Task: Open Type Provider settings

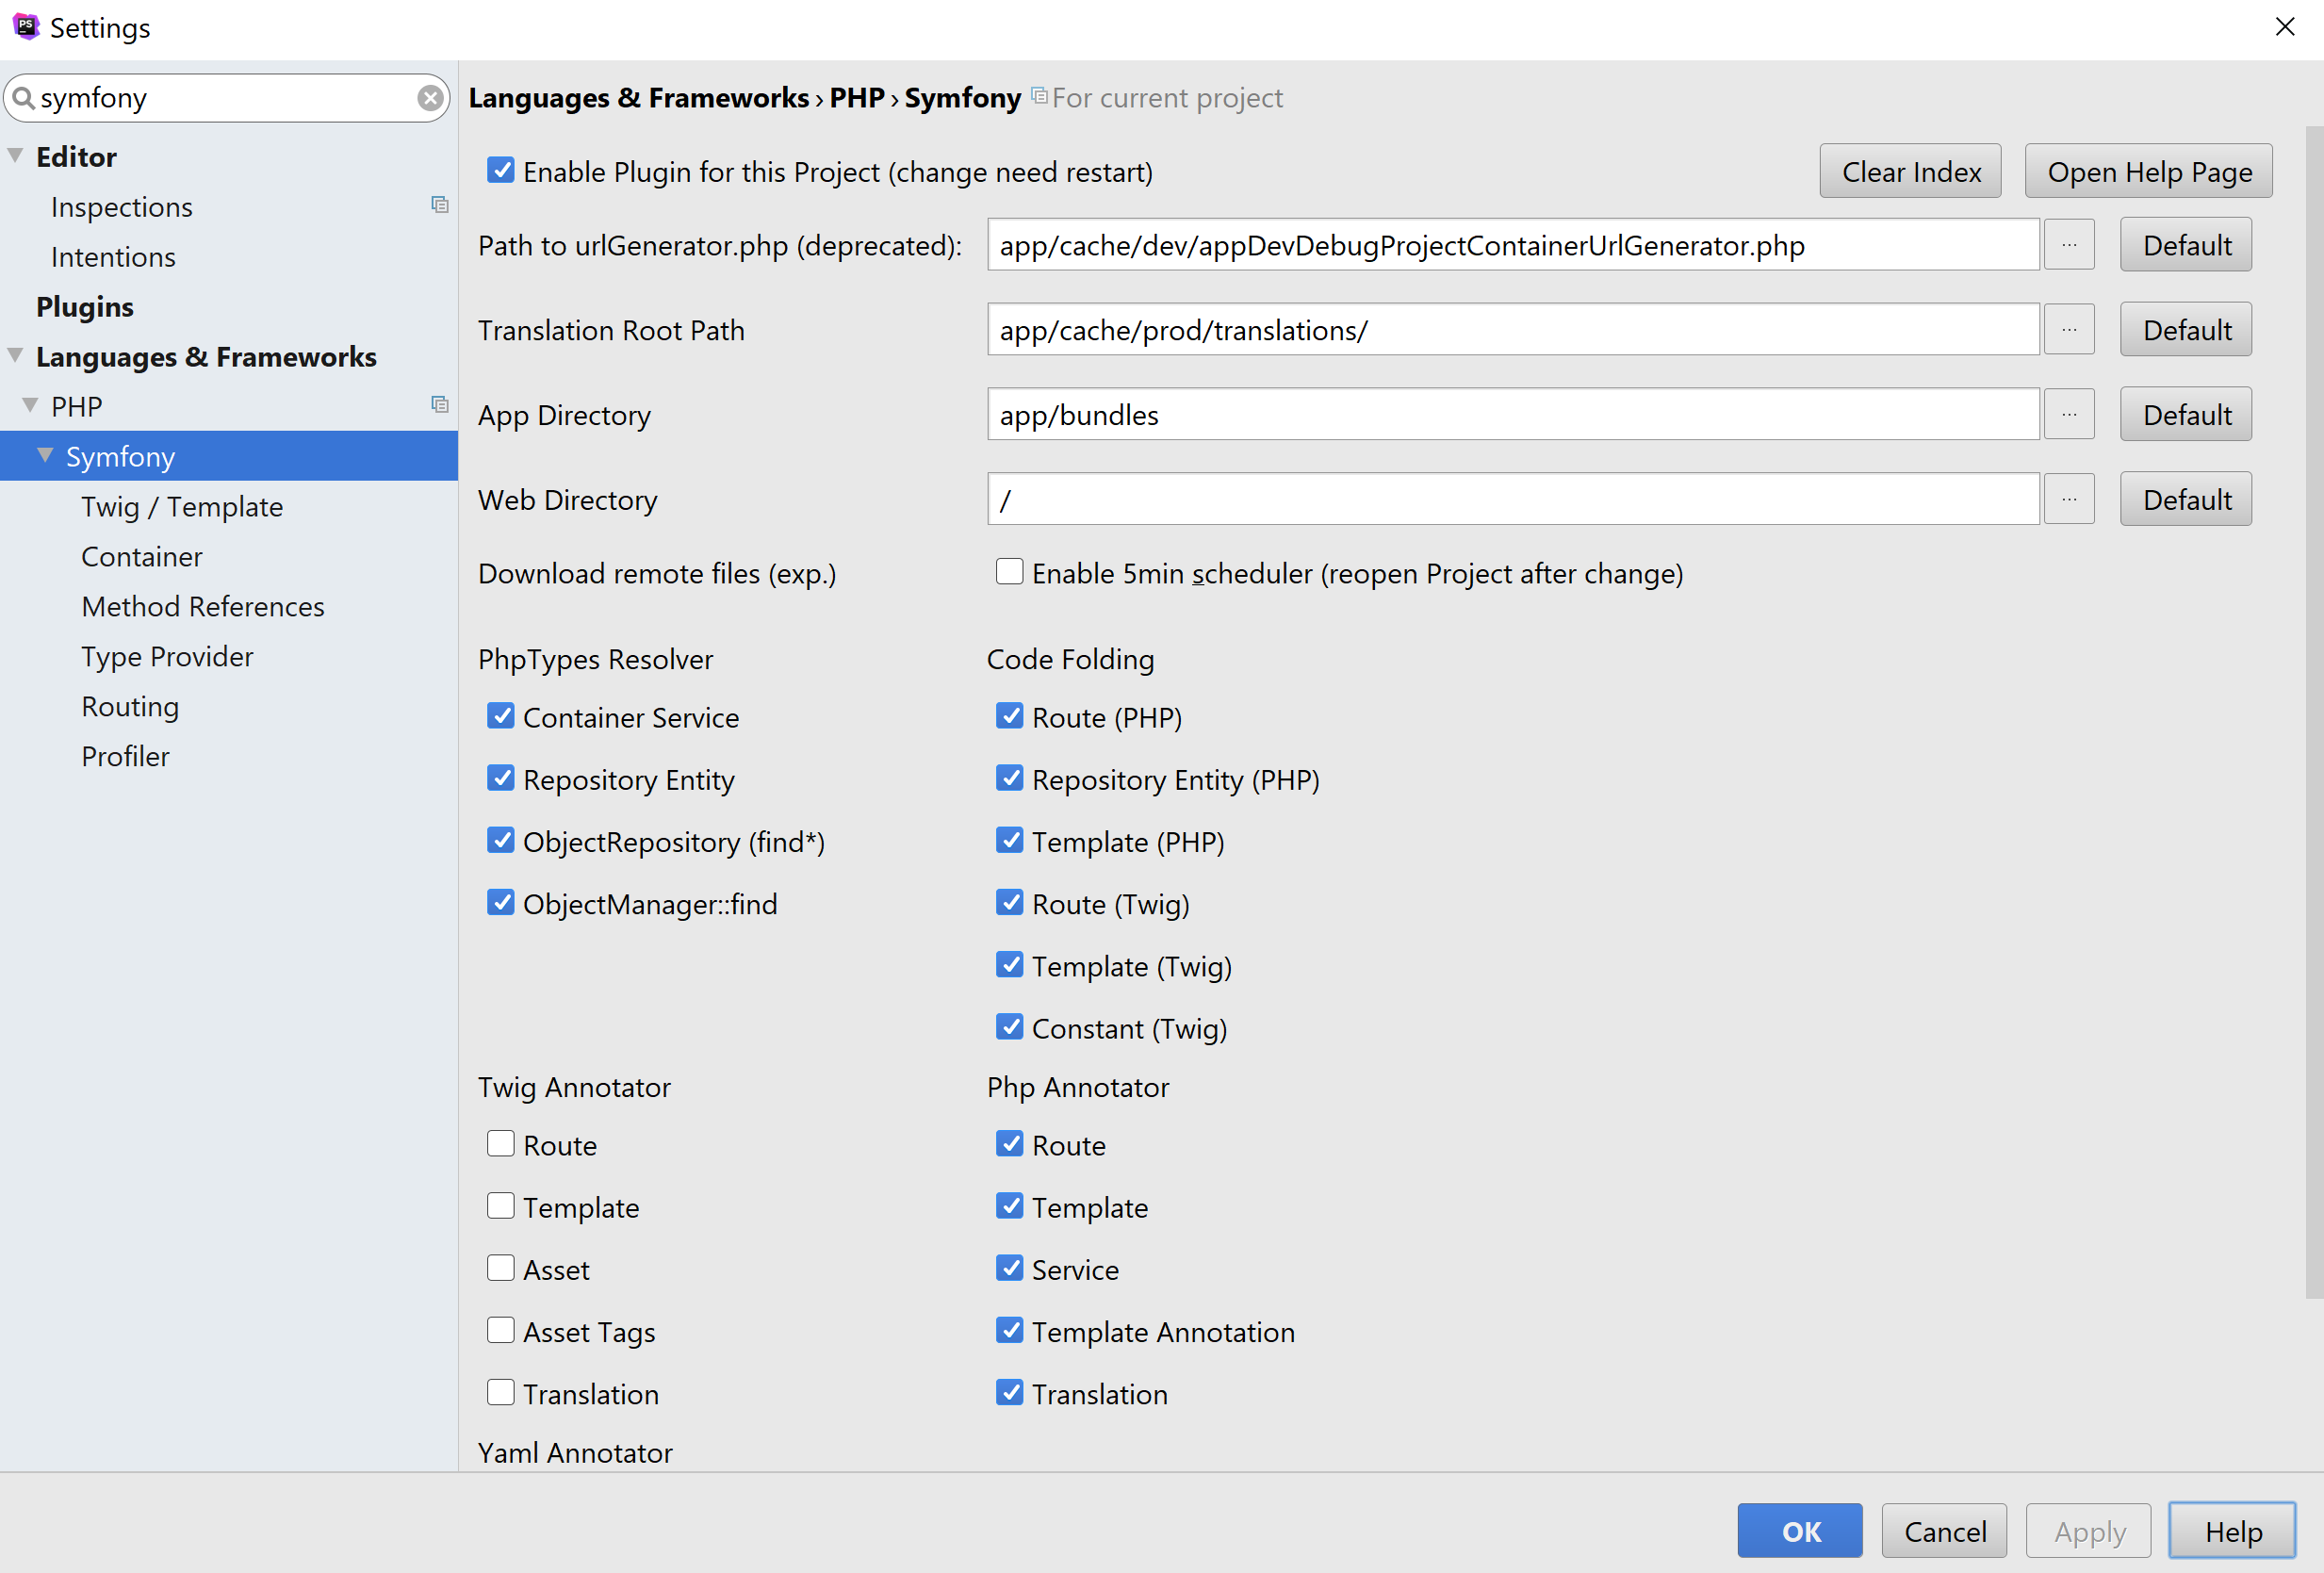Action: [167, 657]
